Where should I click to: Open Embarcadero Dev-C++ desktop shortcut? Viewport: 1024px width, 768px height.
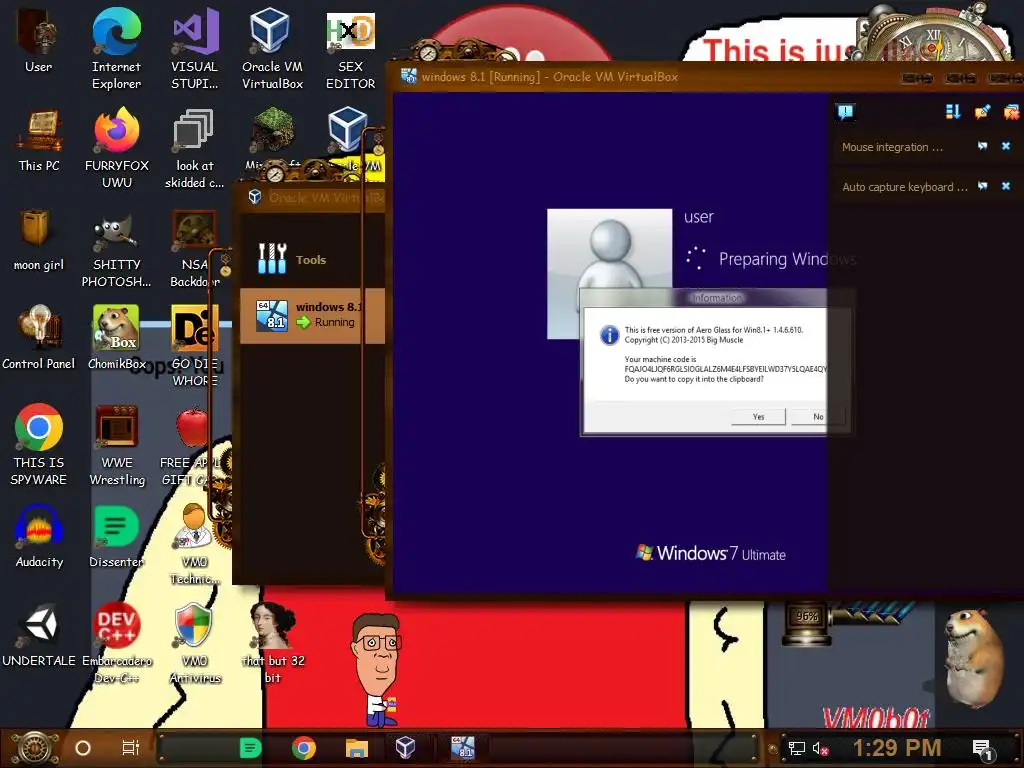coord(117,643)
